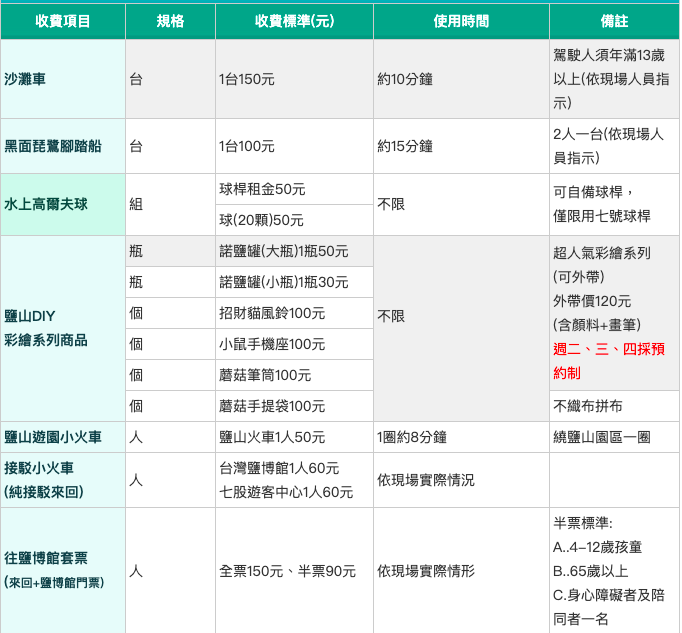Click the 可自備球桿 note cell
Screen dimensions: 682x633
614,204
